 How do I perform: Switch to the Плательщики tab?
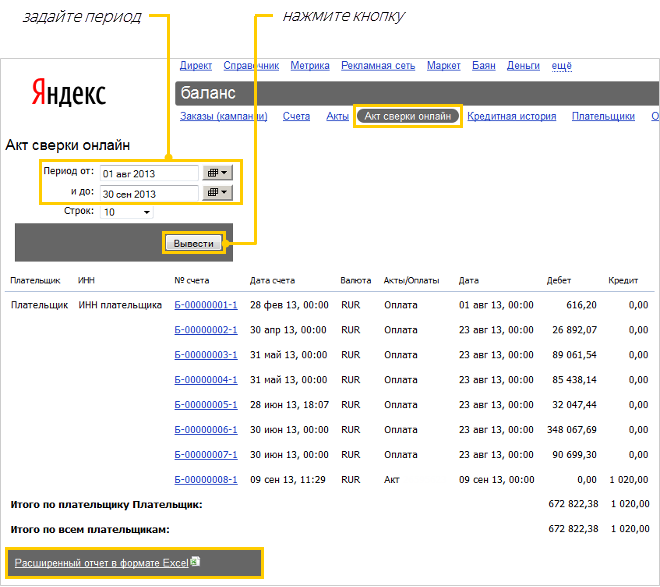(603, 116)
